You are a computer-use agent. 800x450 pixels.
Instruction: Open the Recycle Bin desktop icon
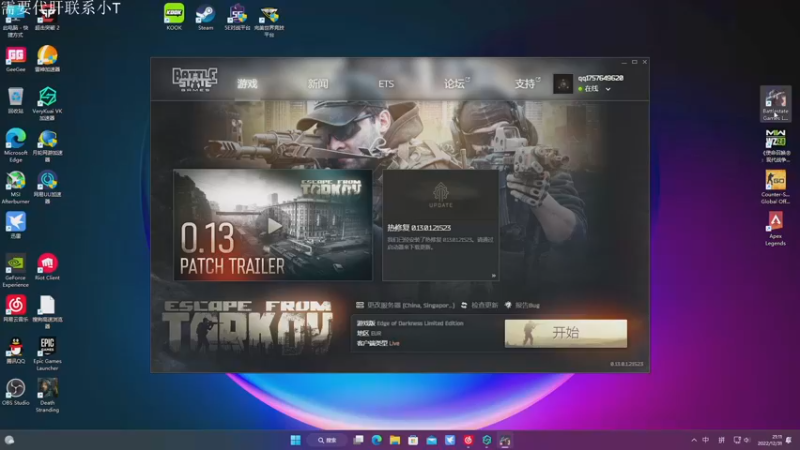point(15,101)
